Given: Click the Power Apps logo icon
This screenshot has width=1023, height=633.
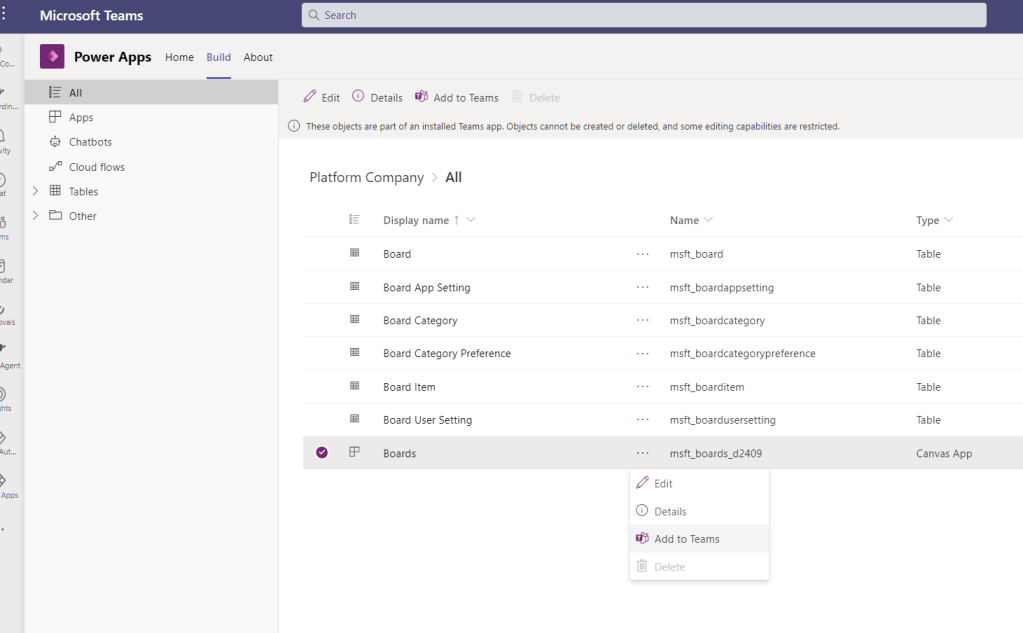Looking at the screenshot, I should click(52, 57).
